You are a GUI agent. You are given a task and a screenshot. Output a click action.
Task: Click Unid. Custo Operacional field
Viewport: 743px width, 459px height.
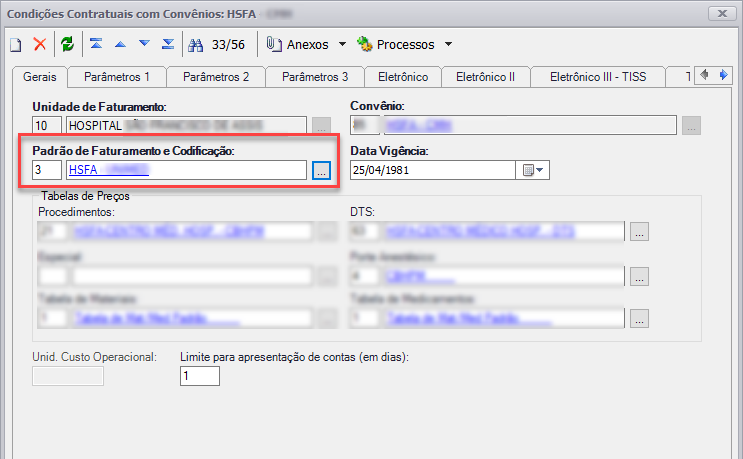click(68, 376)
